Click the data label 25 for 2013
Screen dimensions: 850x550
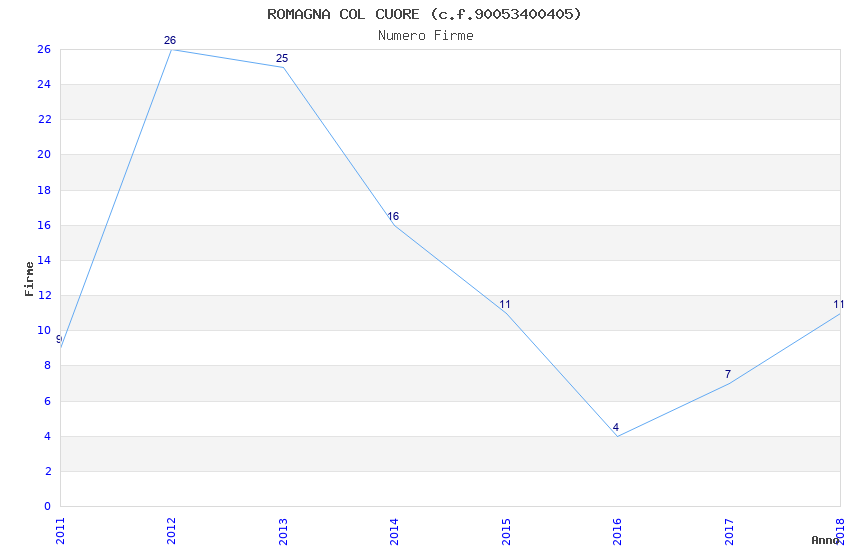click(x=282, y=58)
